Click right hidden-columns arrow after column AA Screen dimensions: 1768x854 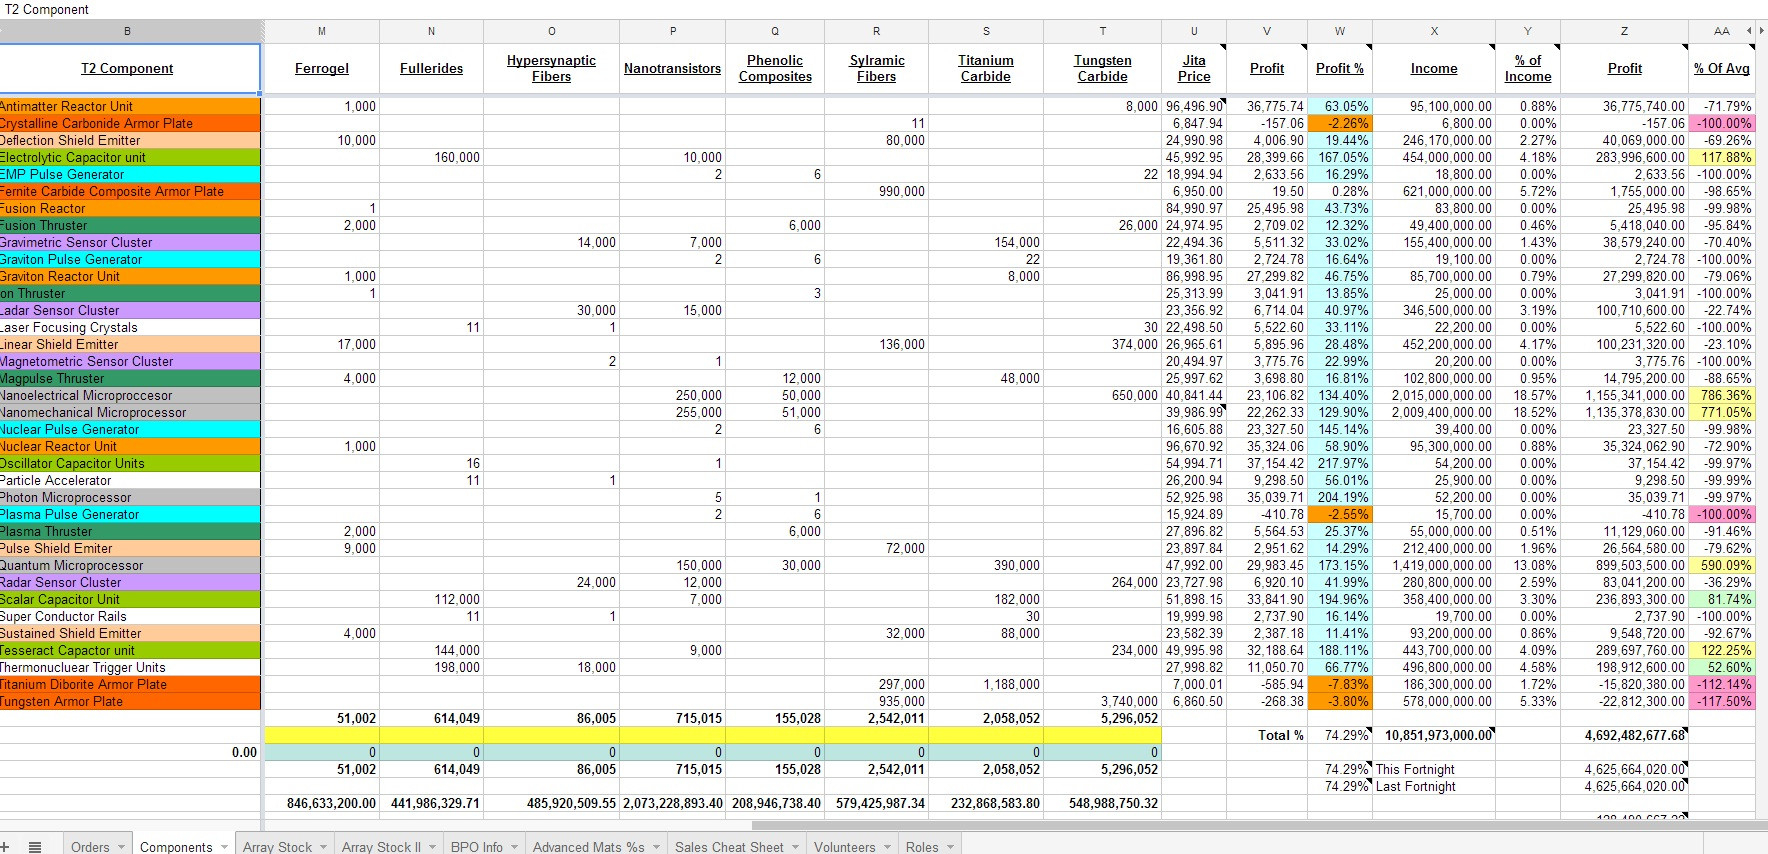1761,31
